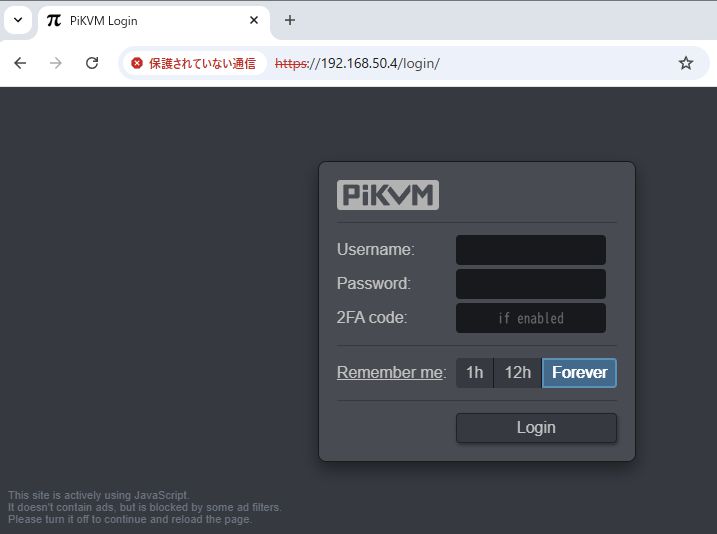Click the address bar URL 192.168.50.4/login/
The image size is (717, 534).
[380, 63]
